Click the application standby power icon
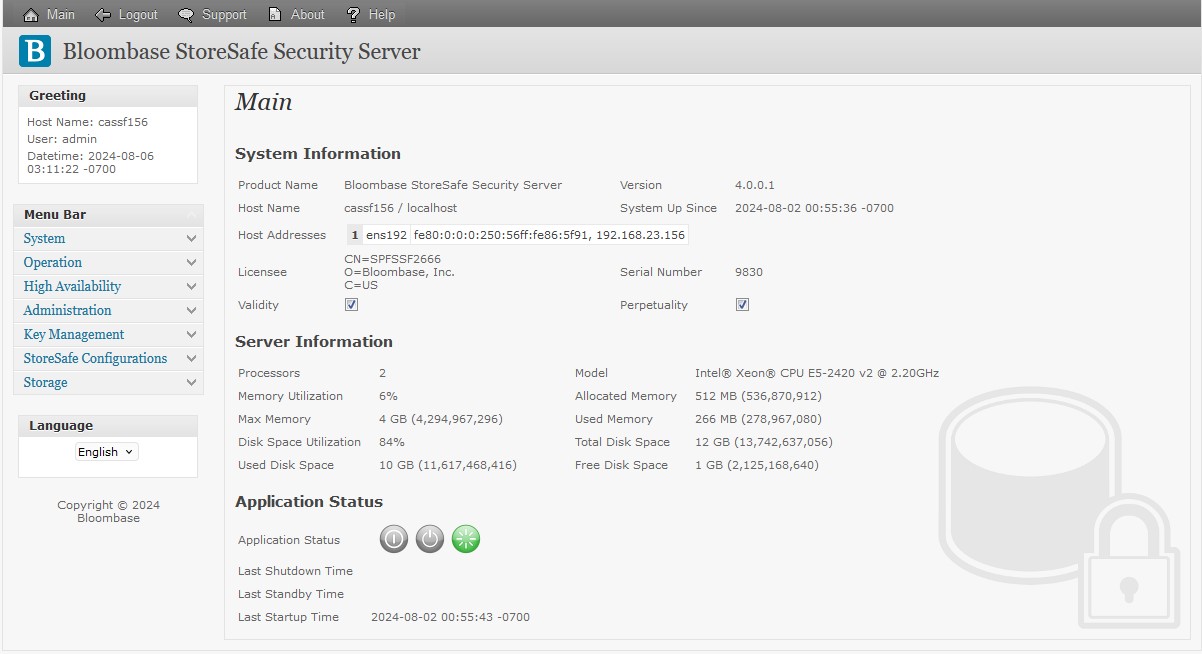The height and width of the screenshot is (654, 1202). click(x=430, y=539)
